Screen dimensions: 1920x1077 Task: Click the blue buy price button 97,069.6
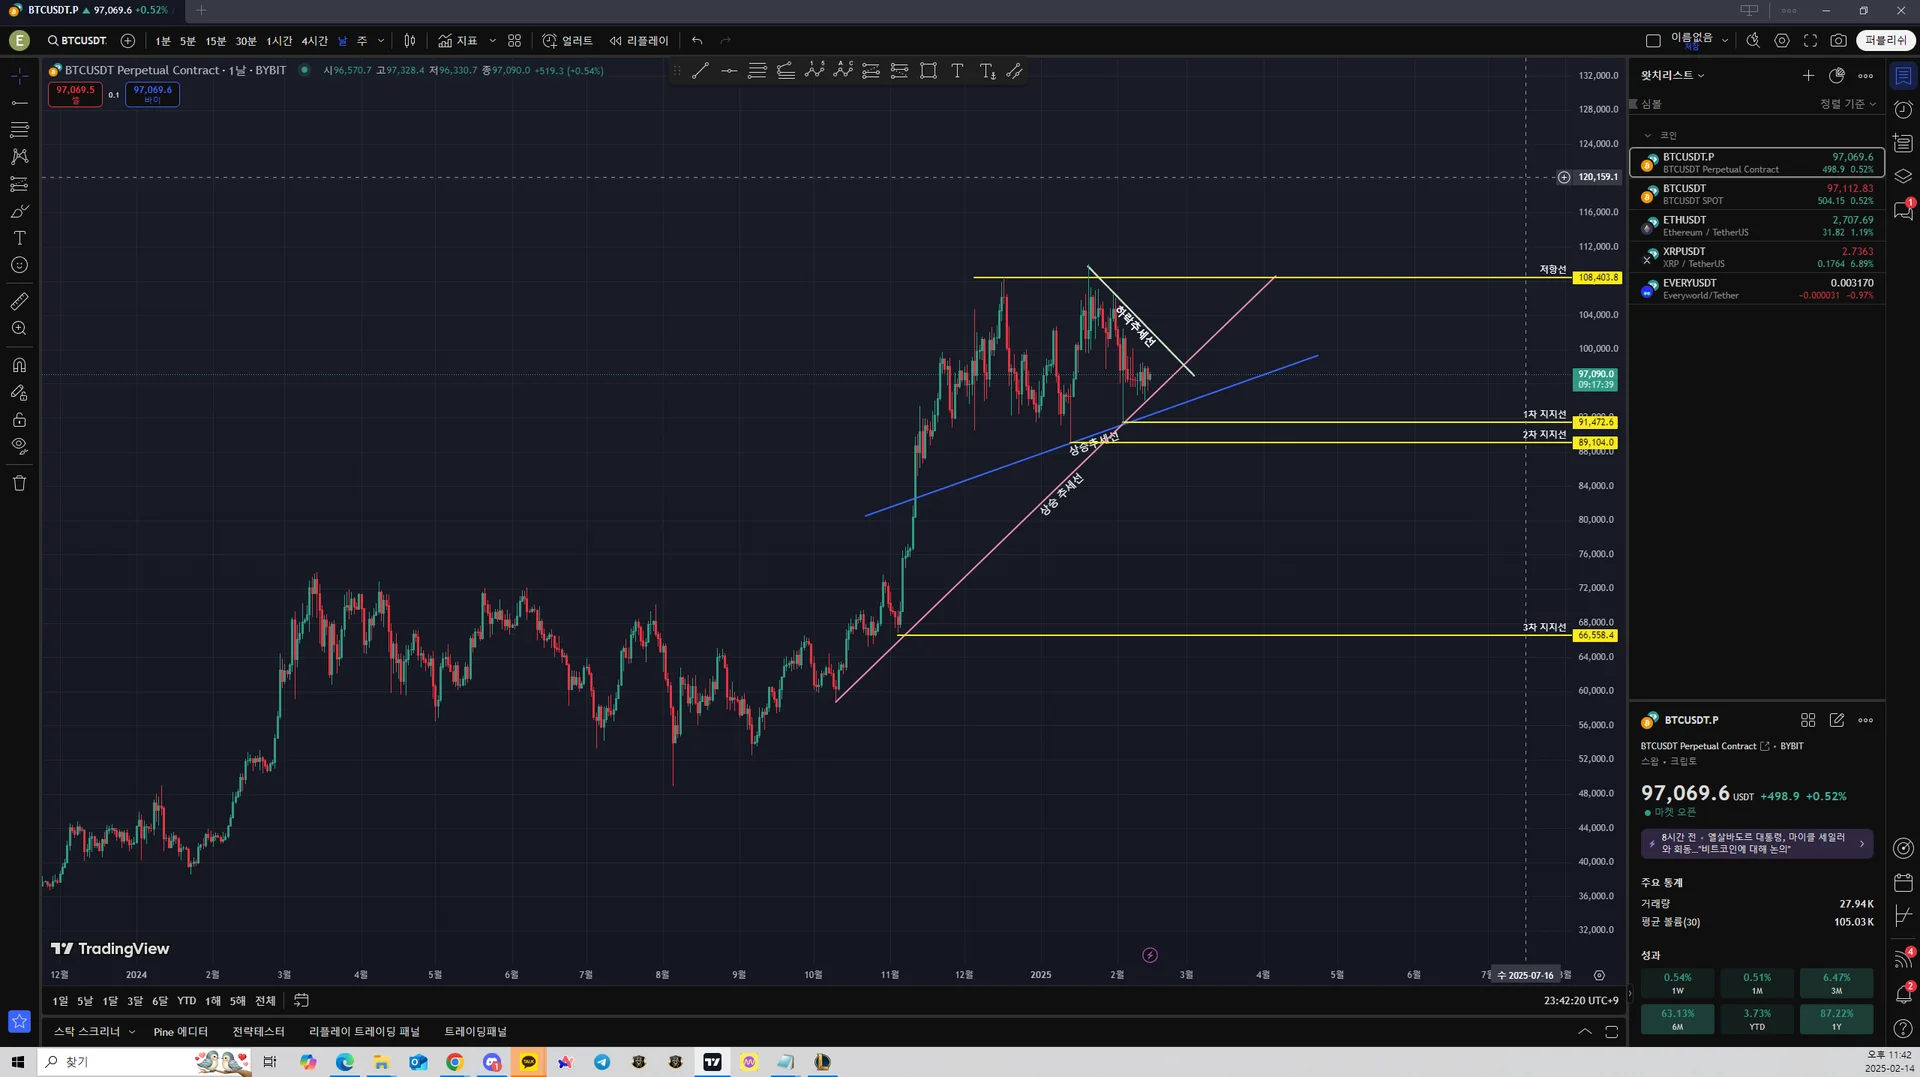click(x=153, y=94)
